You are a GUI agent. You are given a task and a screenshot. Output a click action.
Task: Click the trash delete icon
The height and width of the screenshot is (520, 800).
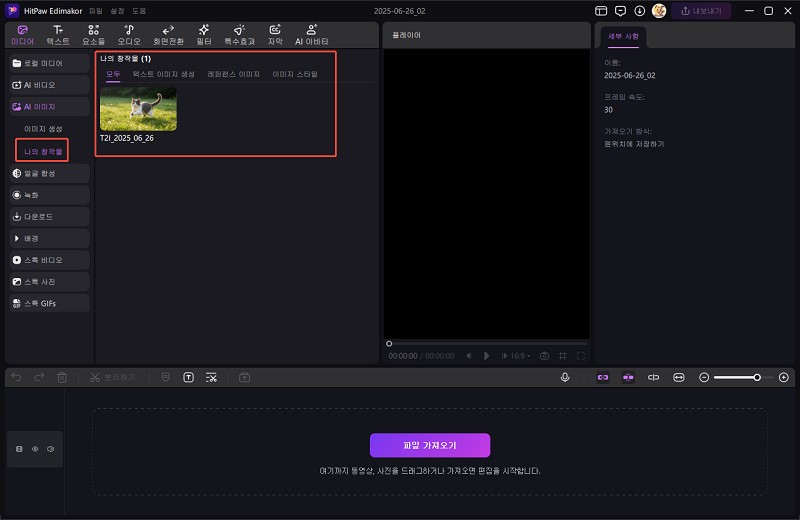coord(62,377)
